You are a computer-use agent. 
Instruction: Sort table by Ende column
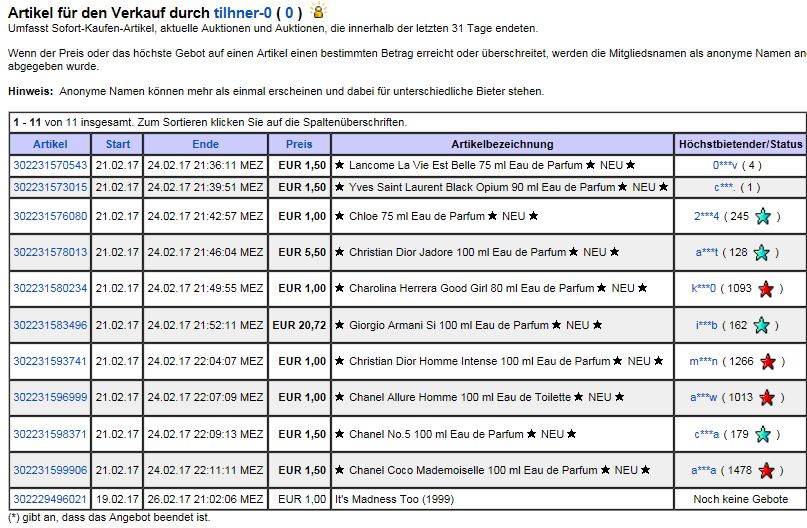pos(205,144)
